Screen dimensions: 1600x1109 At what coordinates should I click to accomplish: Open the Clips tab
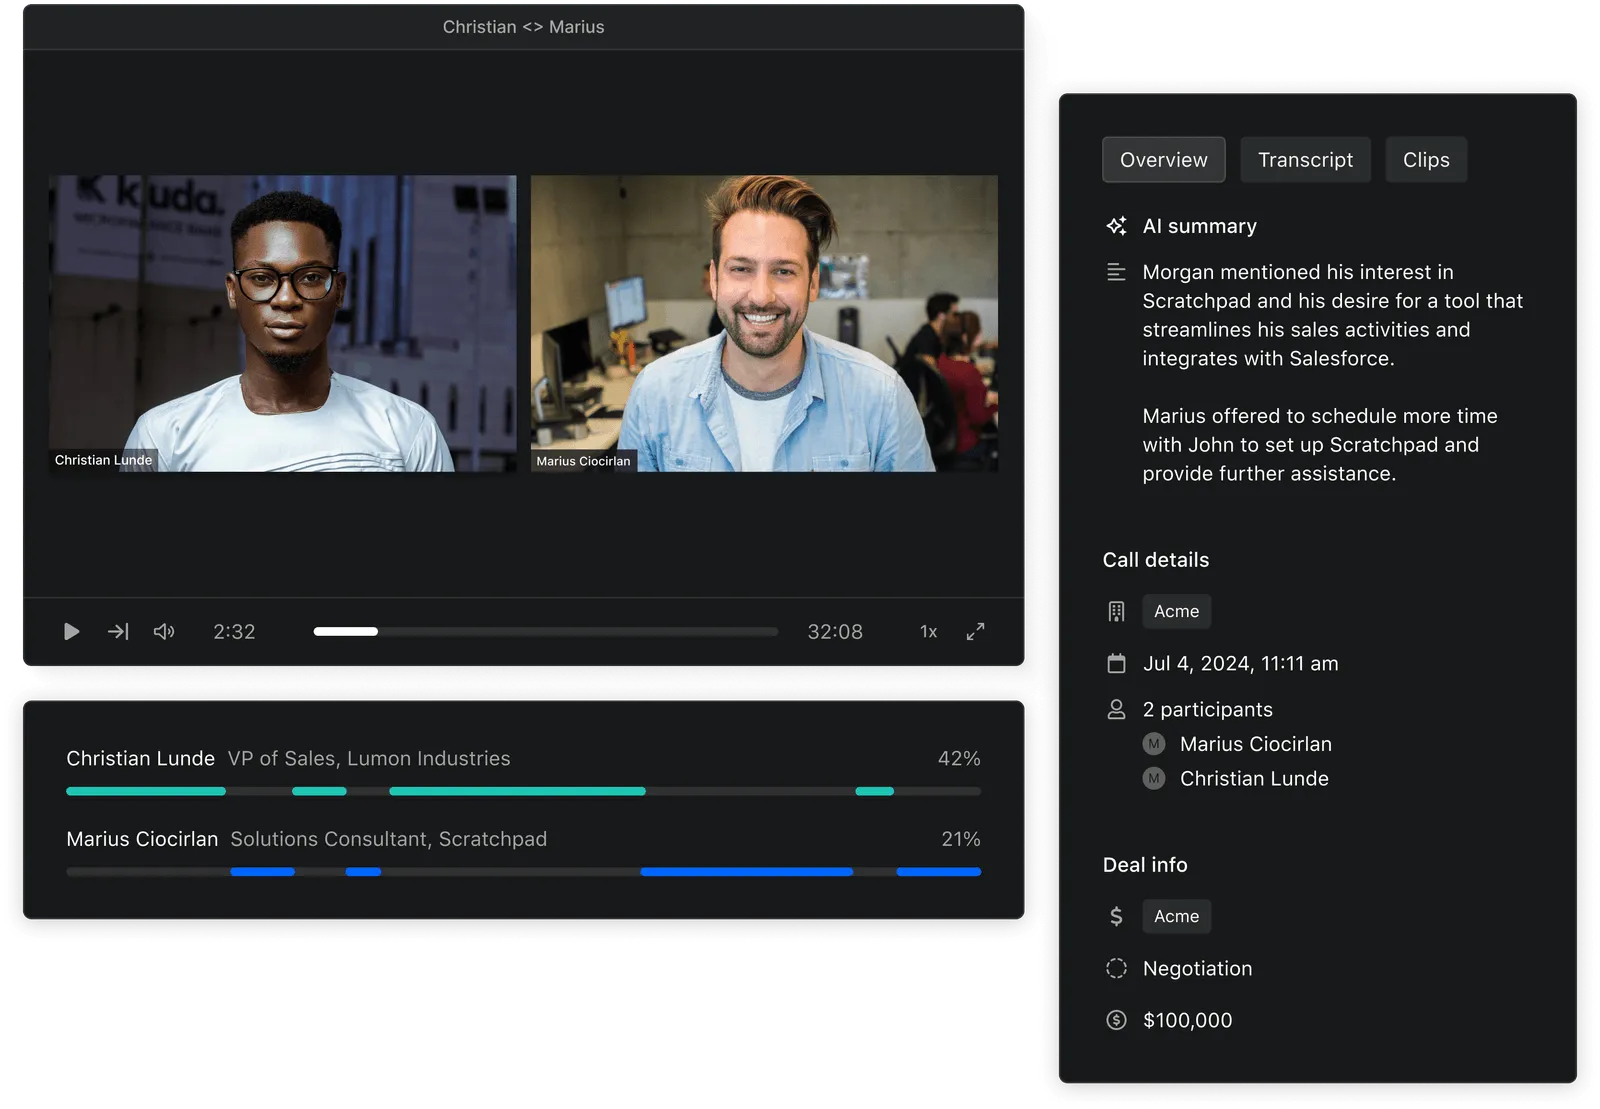click(x=1426, y=160)
